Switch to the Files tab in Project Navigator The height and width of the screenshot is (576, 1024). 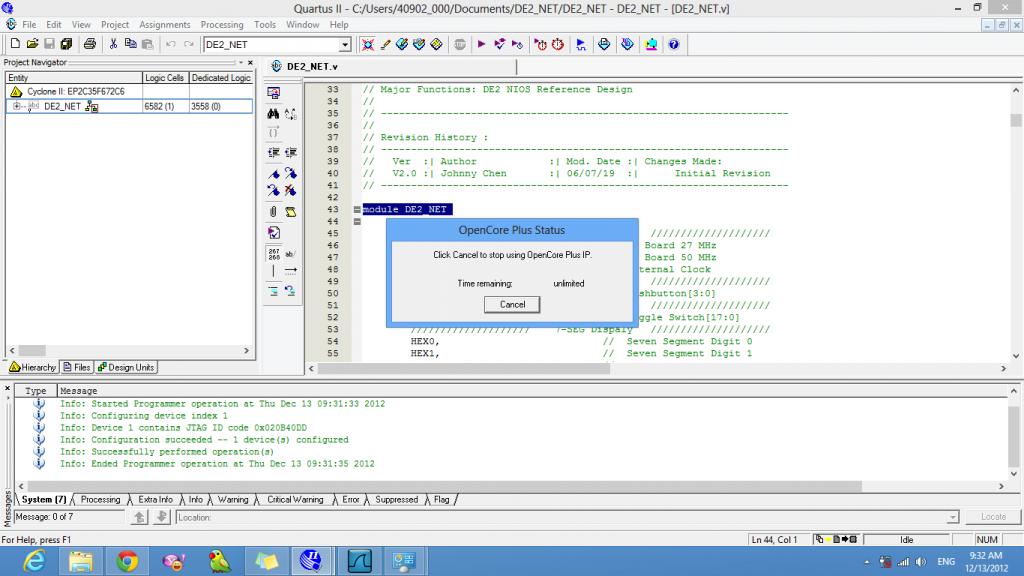[x=76, y=367]
